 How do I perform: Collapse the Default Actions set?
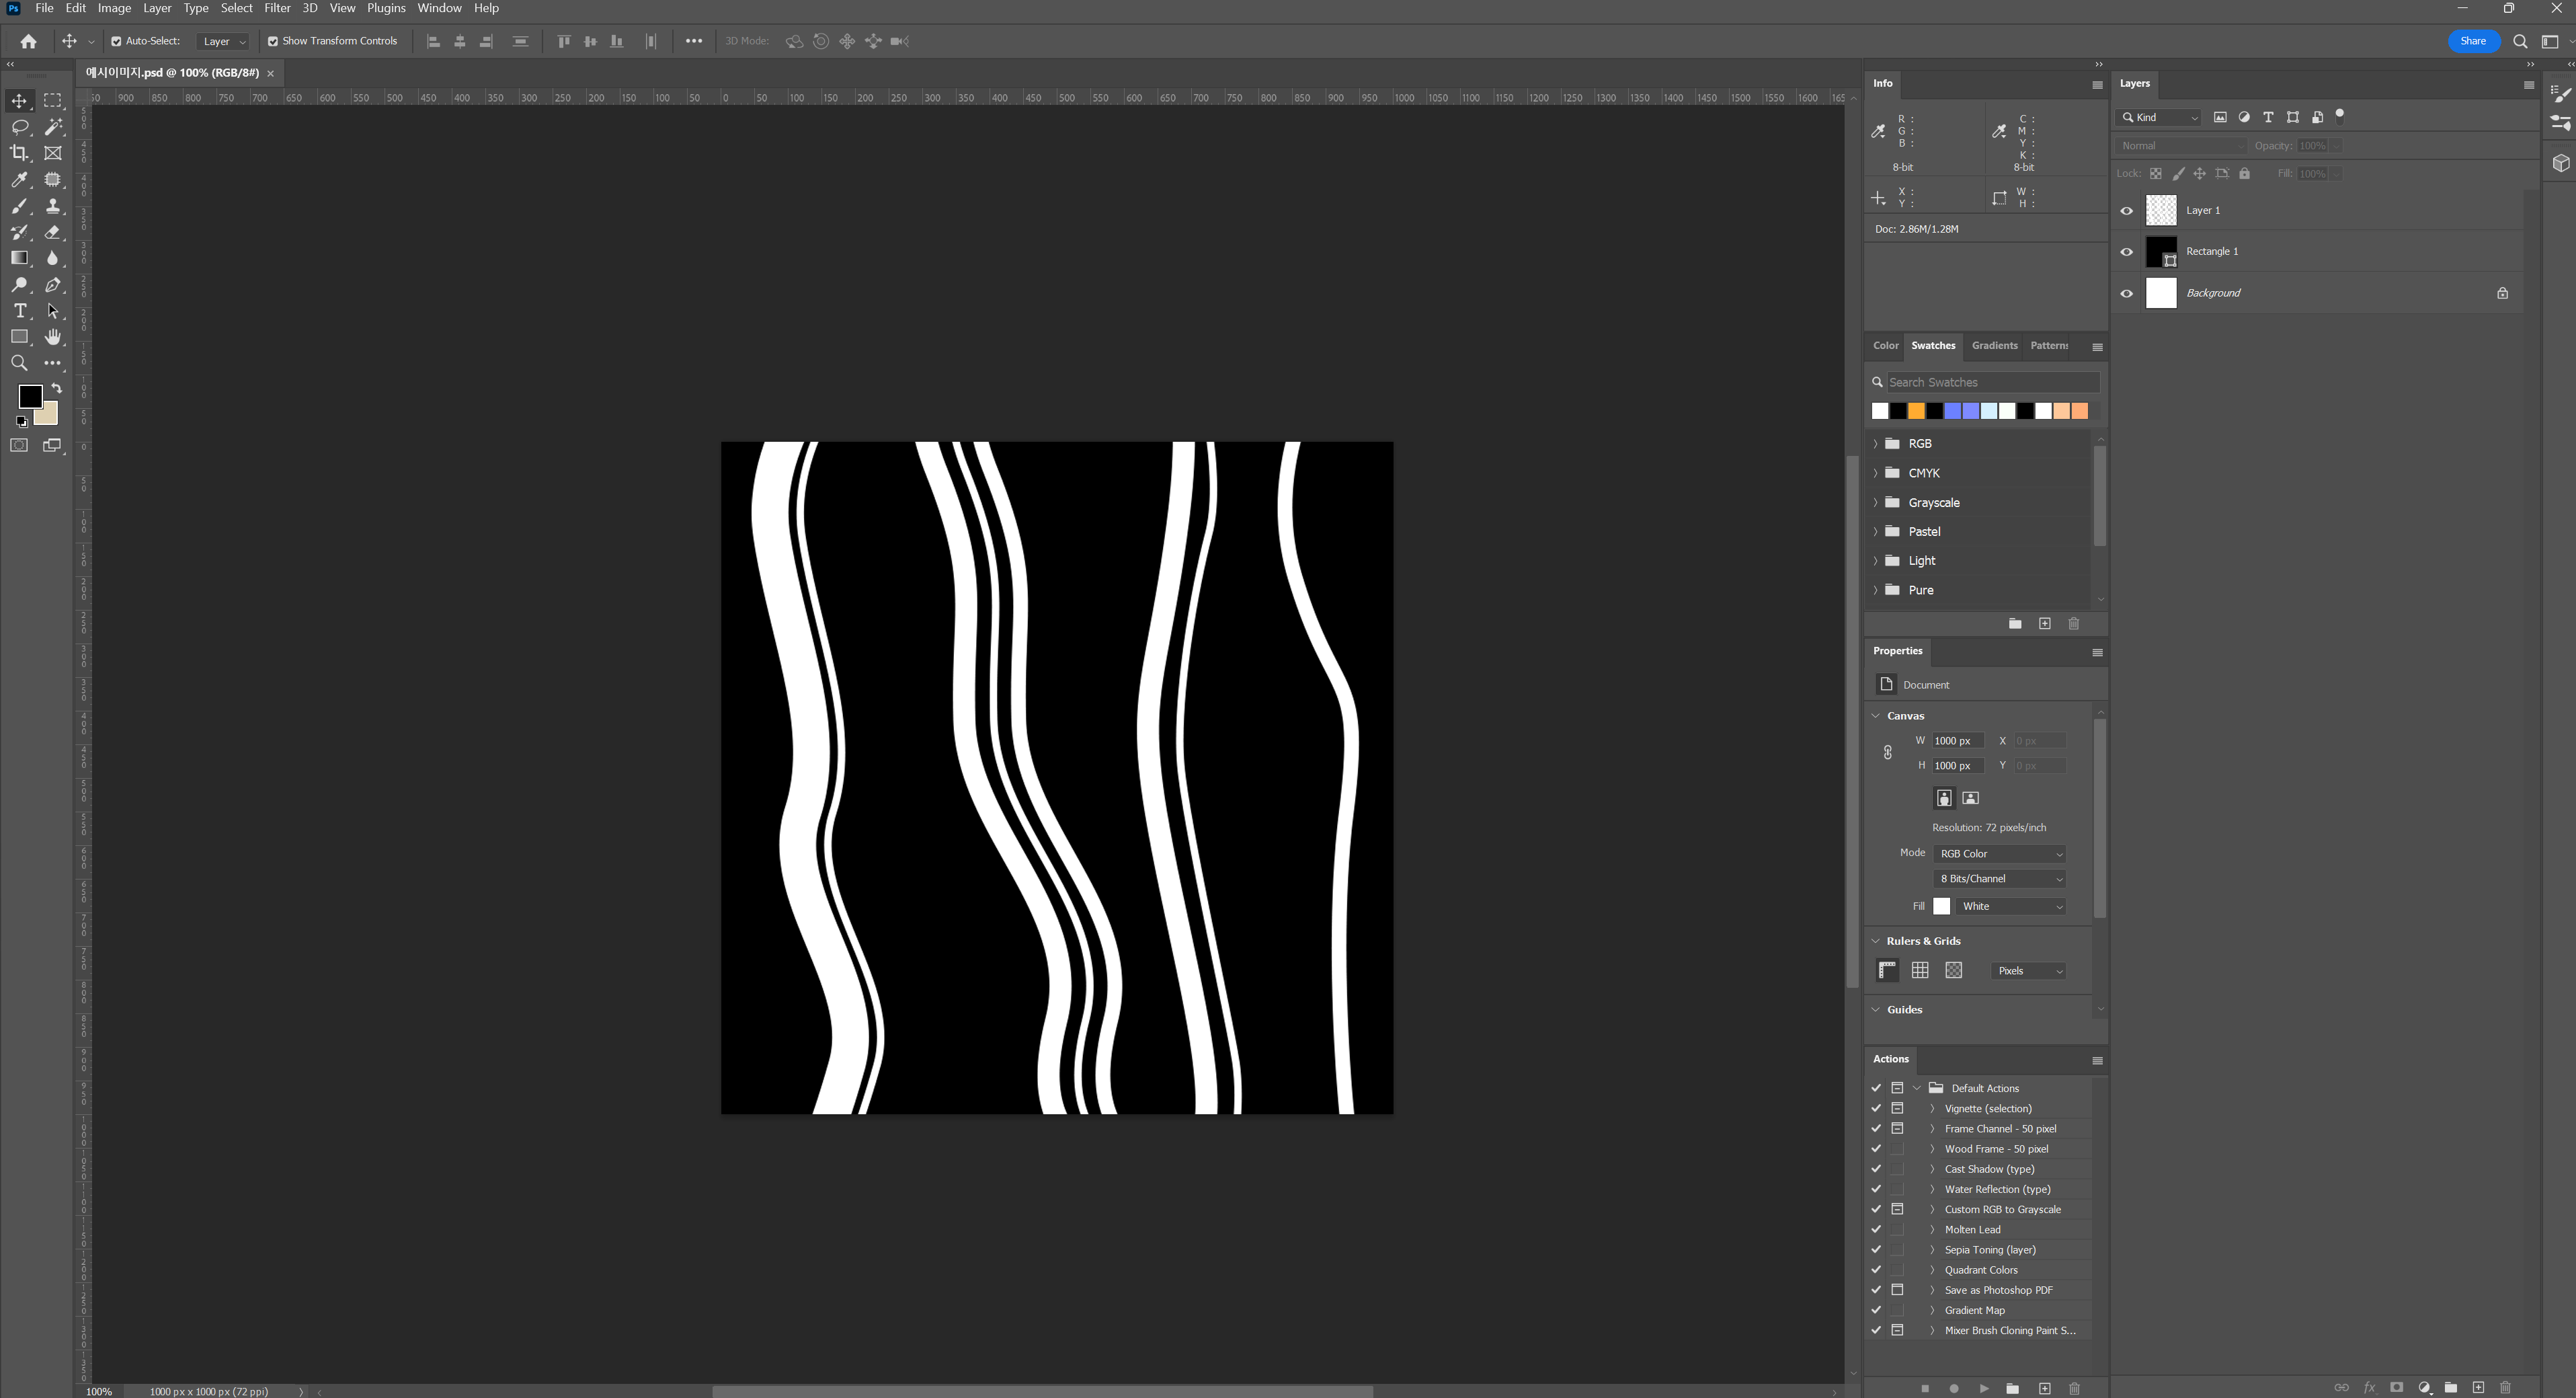(x=1917, y=1088)
